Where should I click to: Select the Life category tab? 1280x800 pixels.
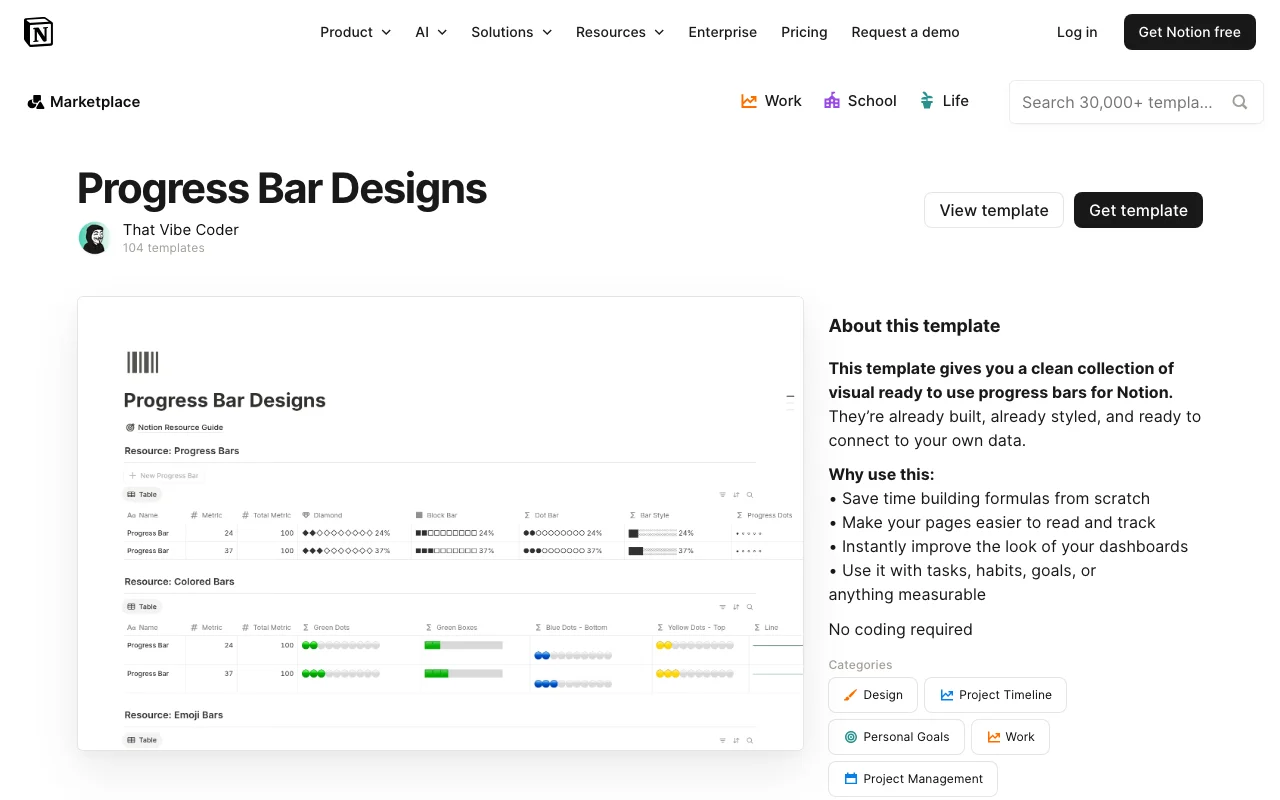click(944, 101)
